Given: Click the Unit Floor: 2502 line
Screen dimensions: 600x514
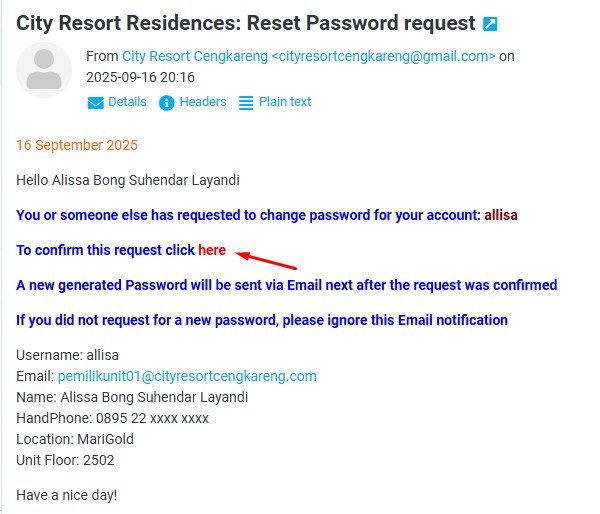Looking at the screenshot, I should click(65, 460).
